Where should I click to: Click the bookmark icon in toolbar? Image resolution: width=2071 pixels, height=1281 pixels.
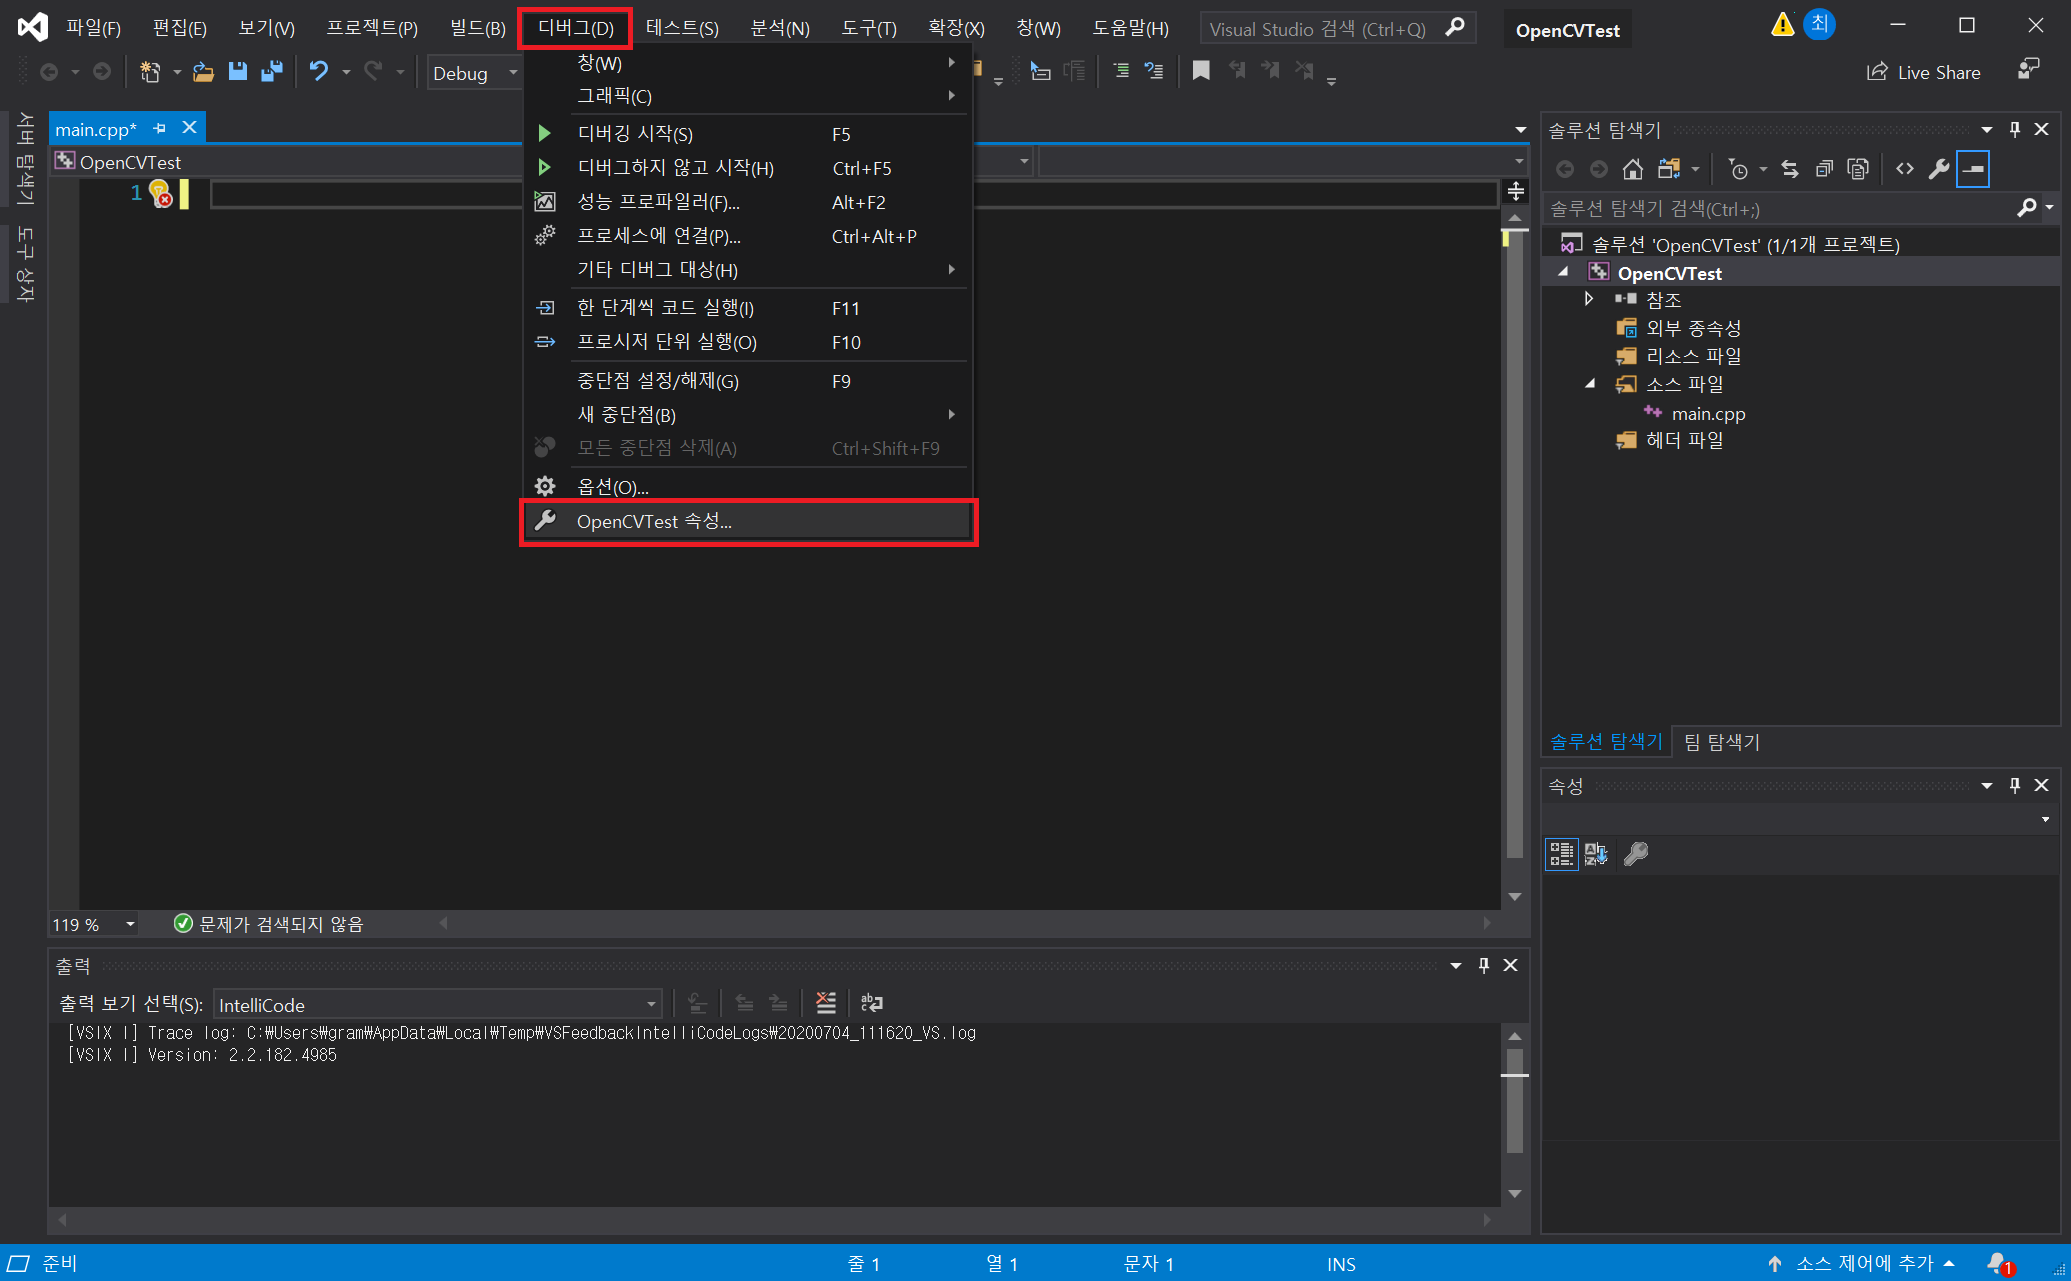pos(1201,71)
